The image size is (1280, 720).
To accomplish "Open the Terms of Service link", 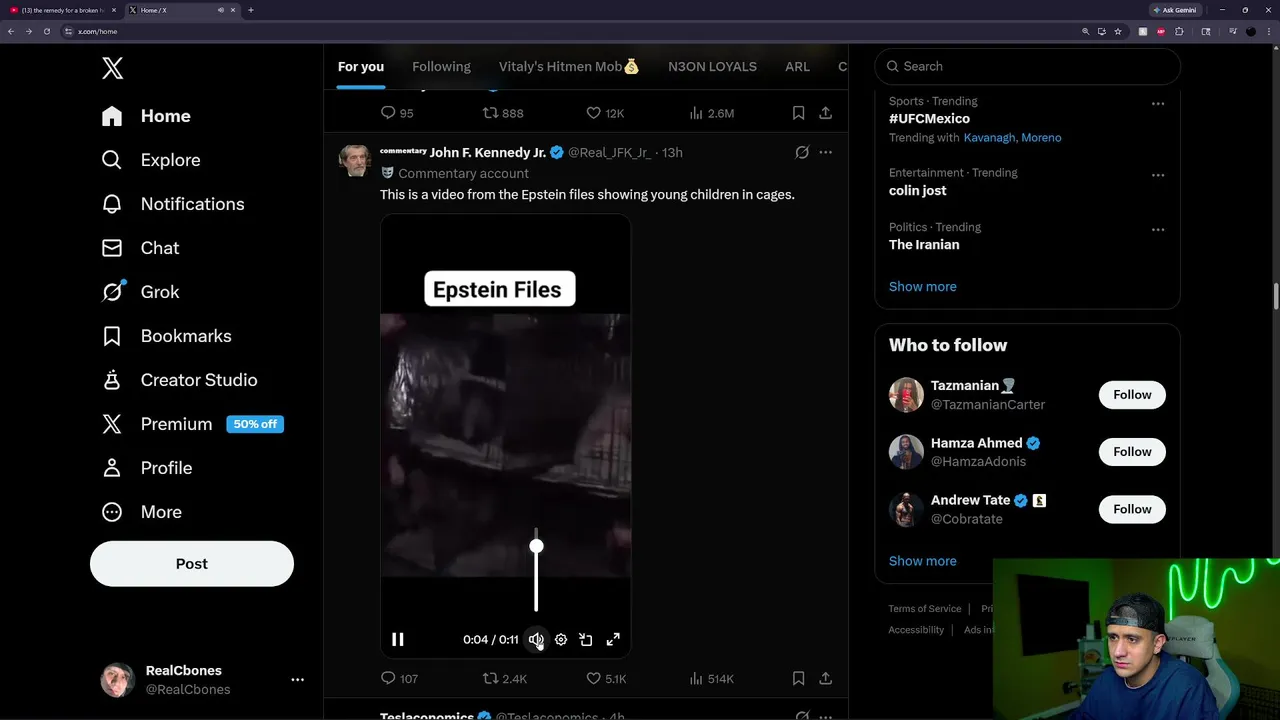I will click(x=925, y=609).
